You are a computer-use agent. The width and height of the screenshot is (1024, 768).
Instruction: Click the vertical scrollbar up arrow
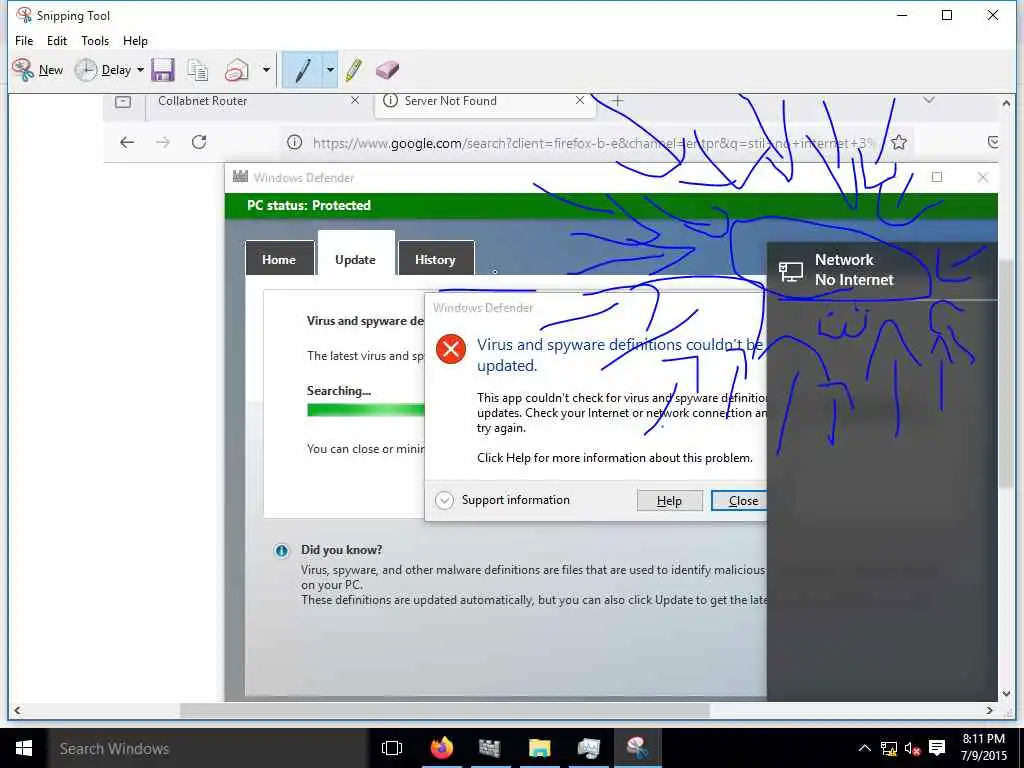coord(1006,103)
